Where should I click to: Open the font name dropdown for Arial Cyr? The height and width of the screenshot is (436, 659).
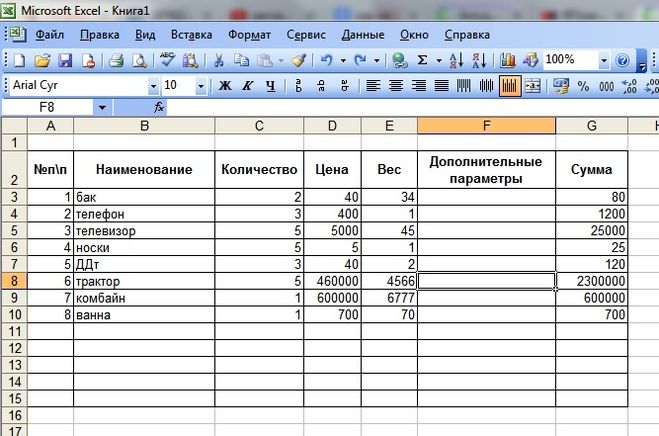153,86
